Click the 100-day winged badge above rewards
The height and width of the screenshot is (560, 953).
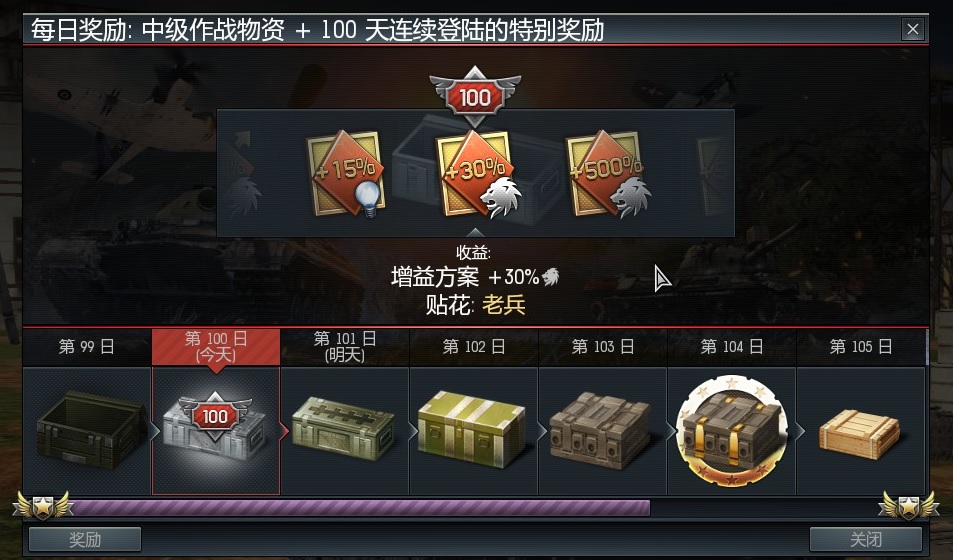point(475,96)
